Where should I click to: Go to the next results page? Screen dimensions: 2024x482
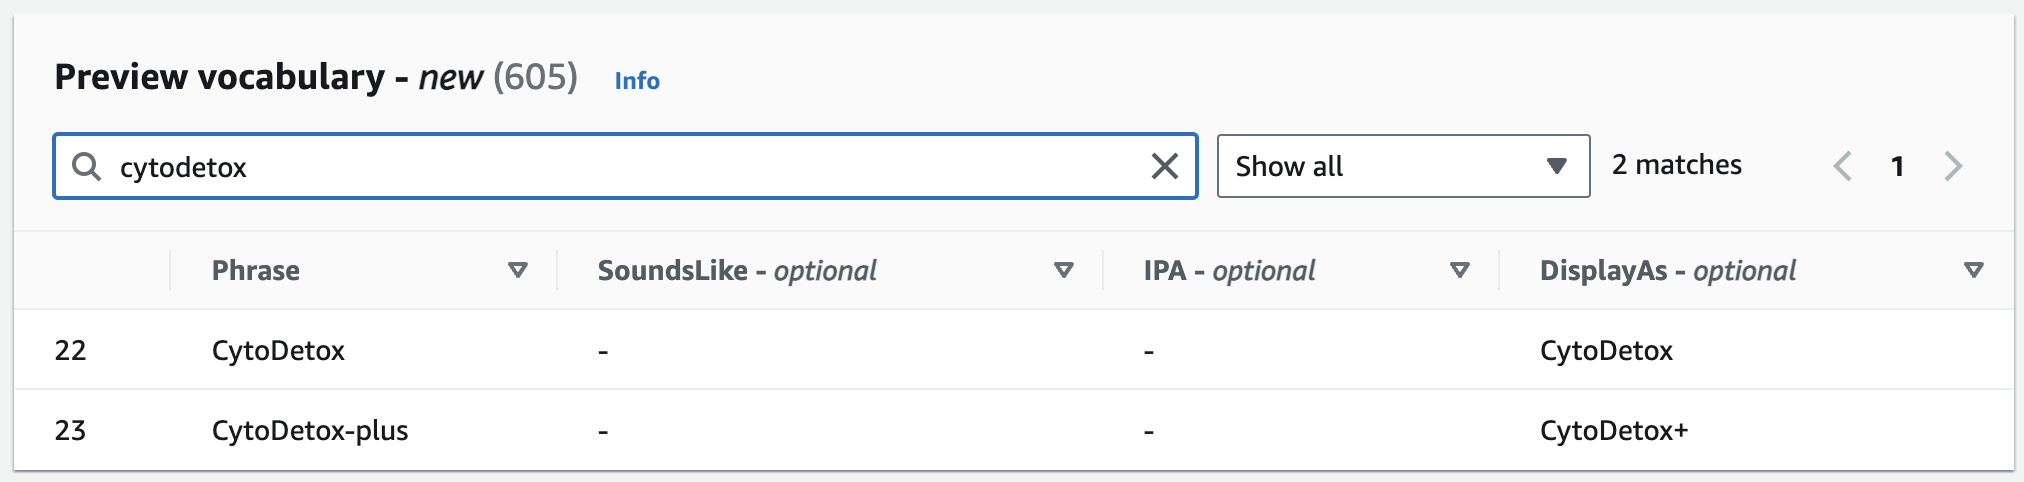(1953, 166)
